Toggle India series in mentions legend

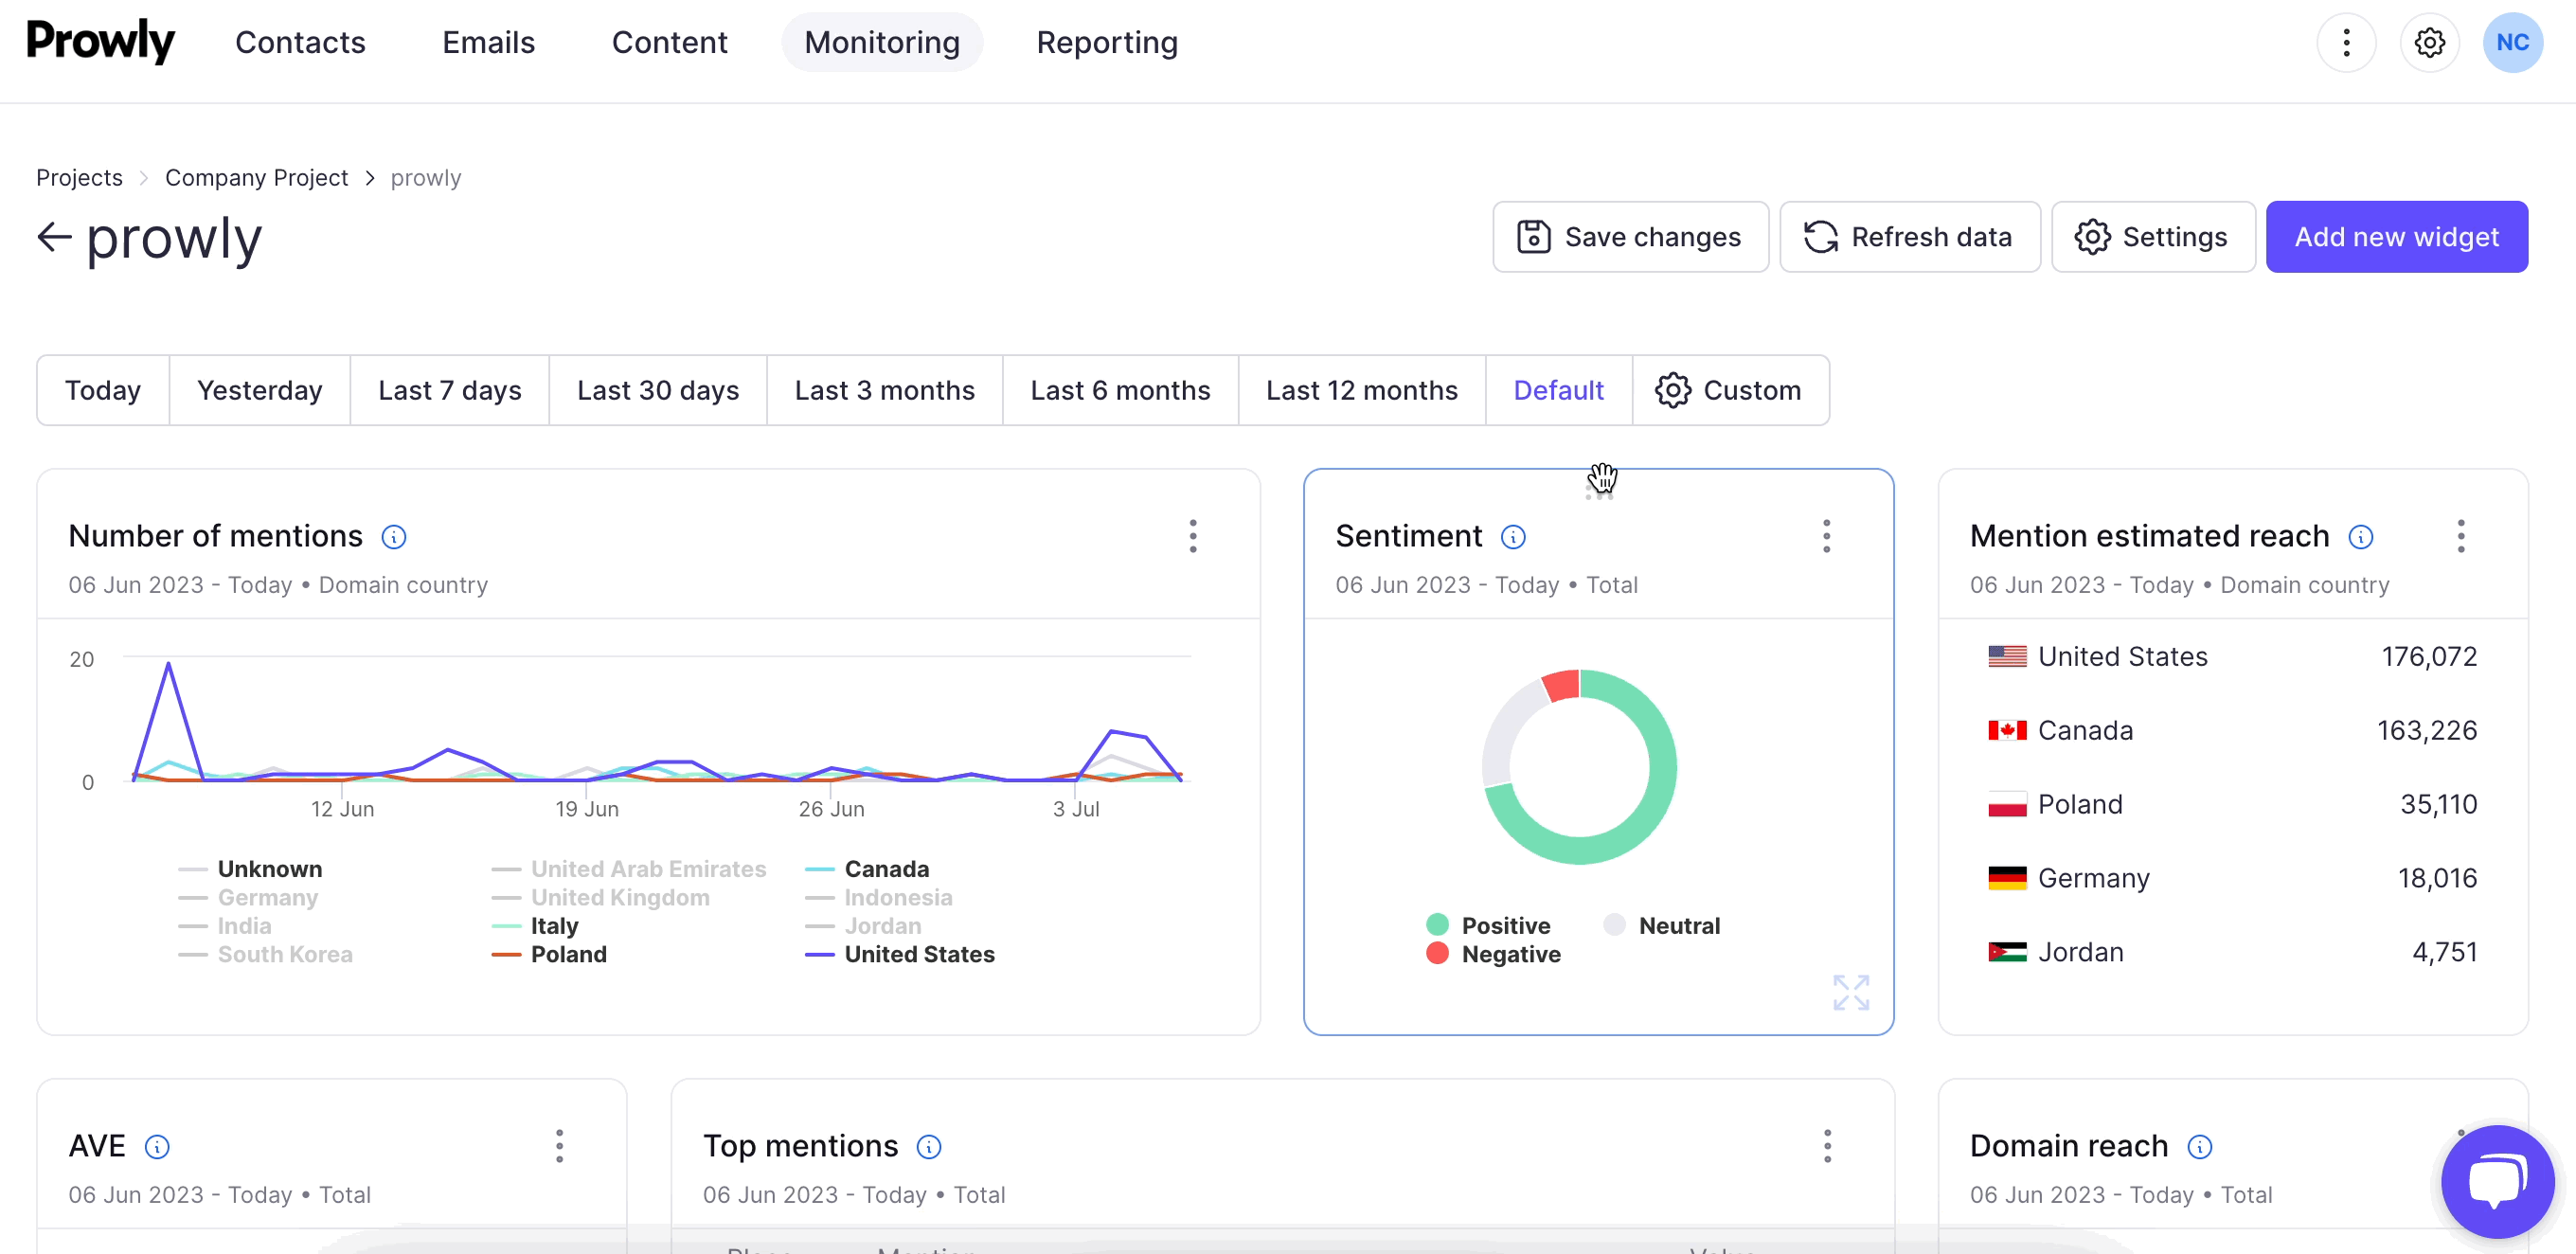point(225,926)
